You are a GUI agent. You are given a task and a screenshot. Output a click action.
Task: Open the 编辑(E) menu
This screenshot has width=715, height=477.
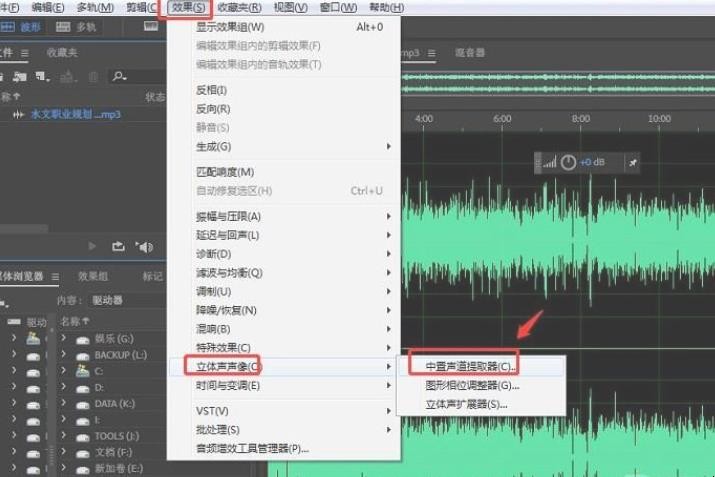click(x=48, y=7)
